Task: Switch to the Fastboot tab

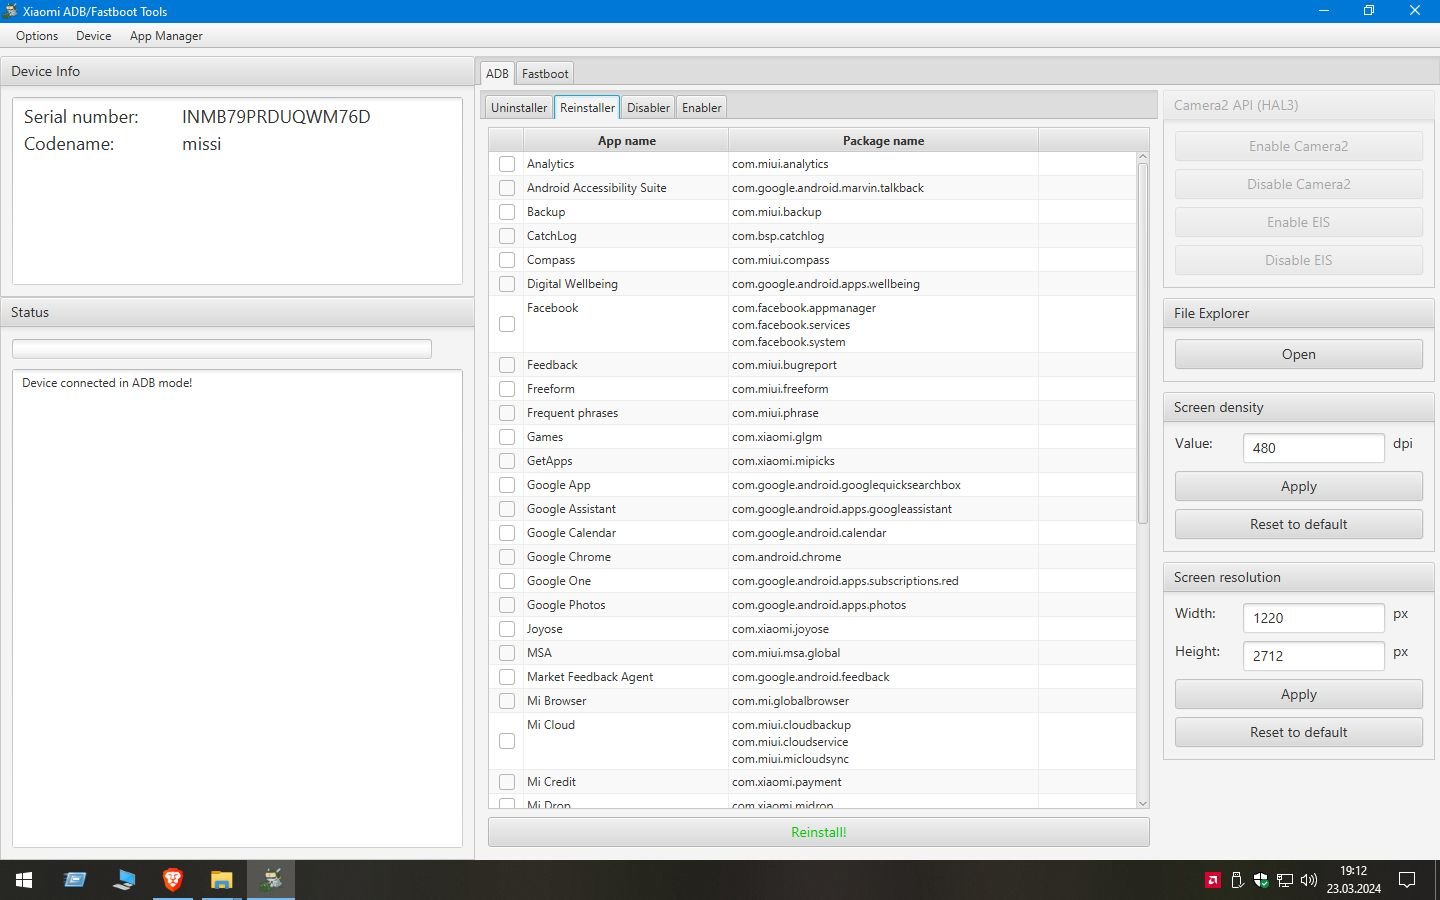Action: [545, 73]
